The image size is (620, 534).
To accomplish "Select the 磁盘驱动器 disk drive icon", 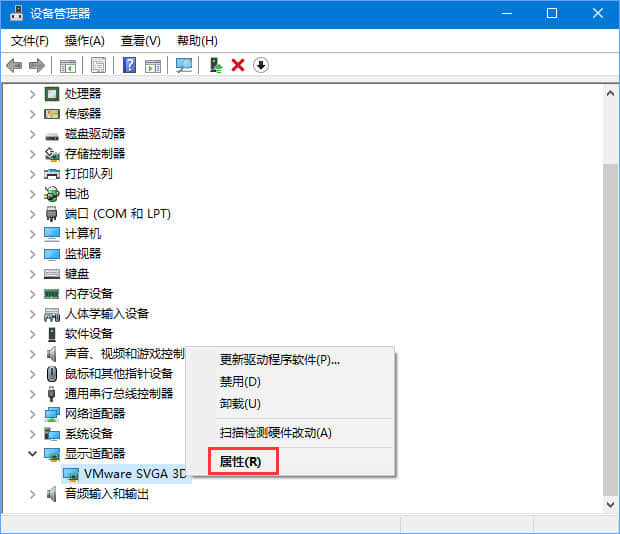I will (52, 136).
